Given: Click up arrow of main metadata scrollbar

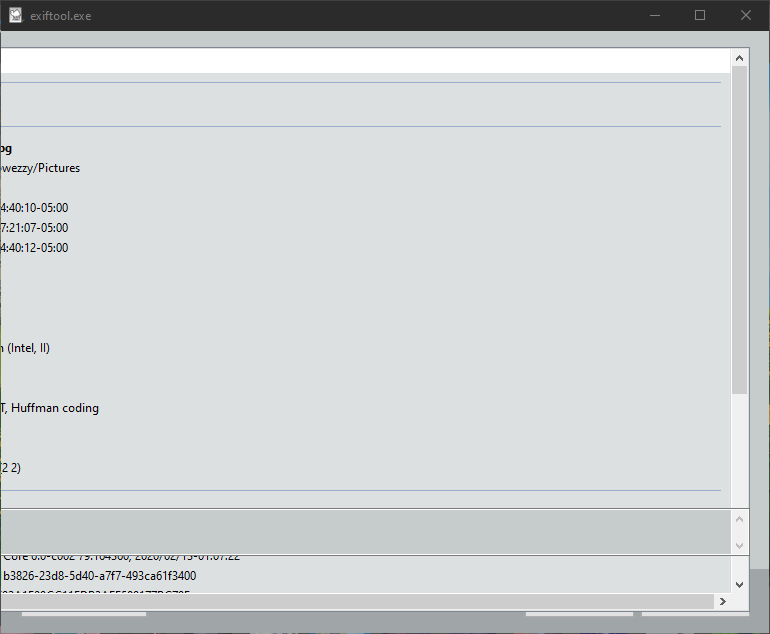Looking at the screenshot, I should coord(740,58).
